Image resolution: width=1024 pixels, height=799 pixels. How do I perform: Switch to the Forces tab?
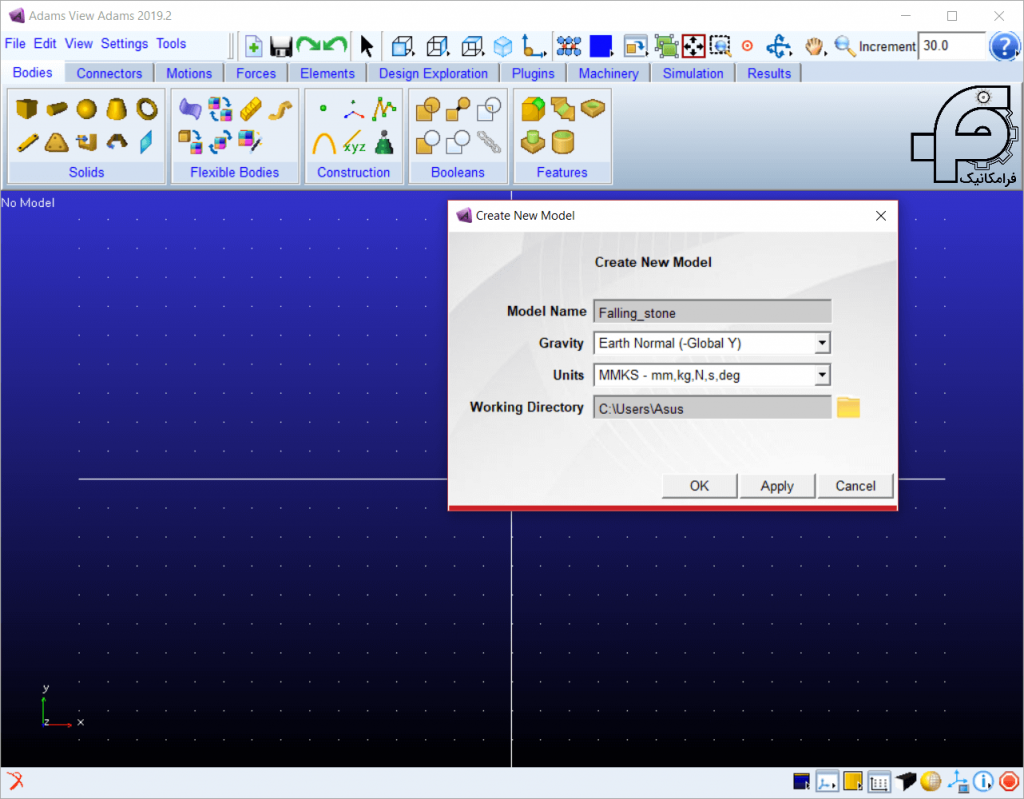[x=256, y=73]
